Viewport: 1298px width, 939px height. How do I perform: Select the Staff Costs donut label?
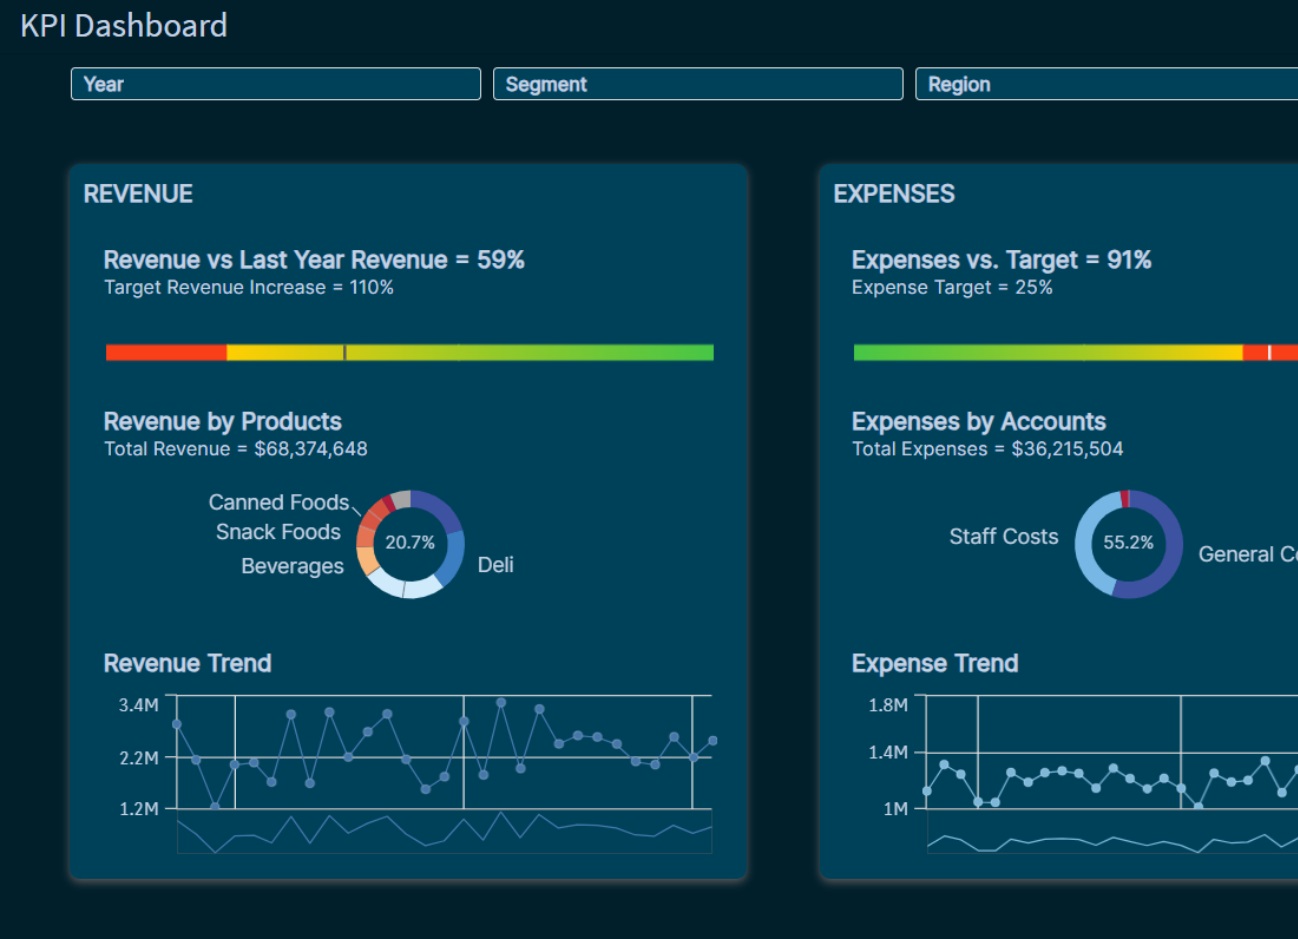tap(1004, 537)
